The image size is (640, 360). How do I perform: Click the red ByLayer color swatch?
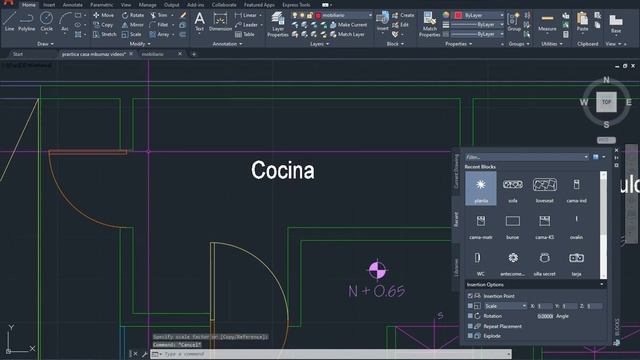click(458, 15)
